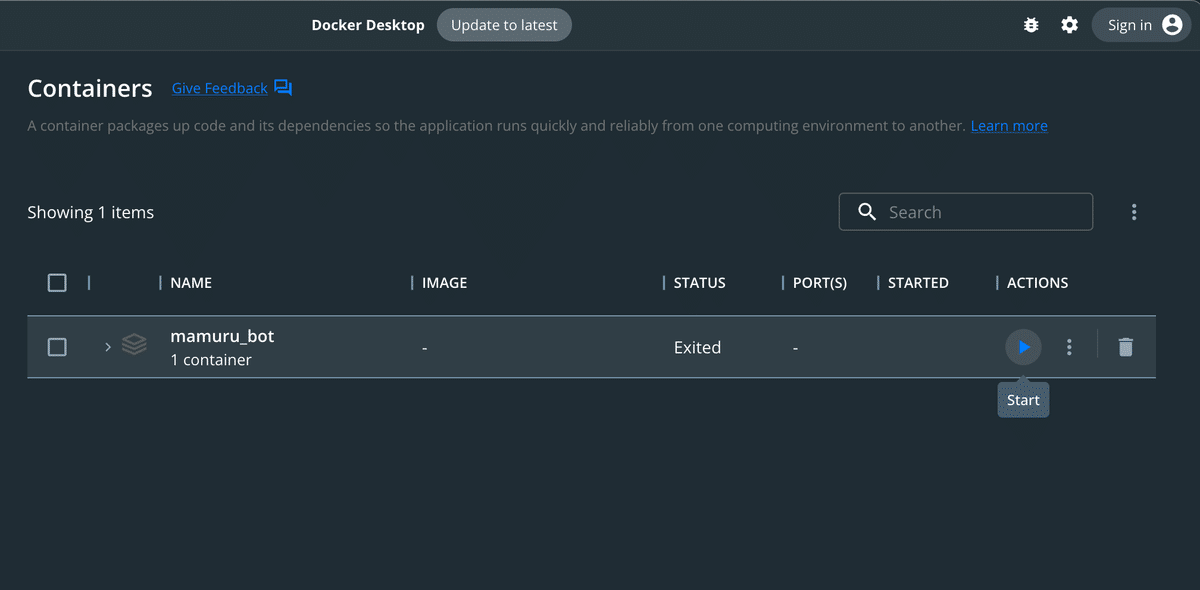Screen dimensions: 1200x590
Task: Check the mamuru_bot row checkbox
Action: coord(57,346)
